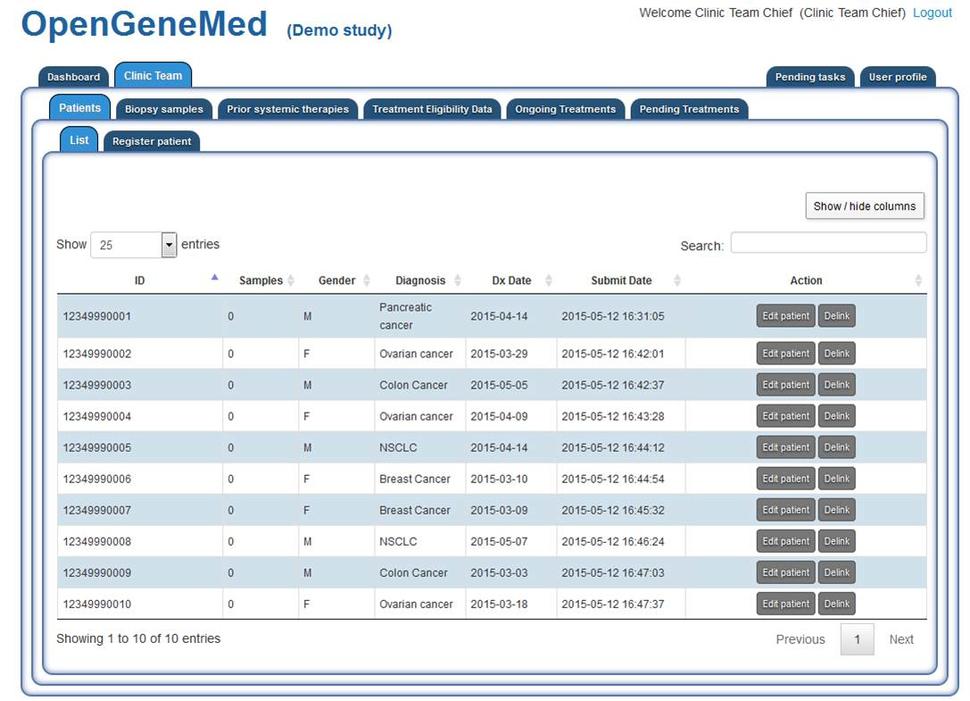970x701 pixels.
Task: Click the Logout link
Action: (x=932, y=13)
